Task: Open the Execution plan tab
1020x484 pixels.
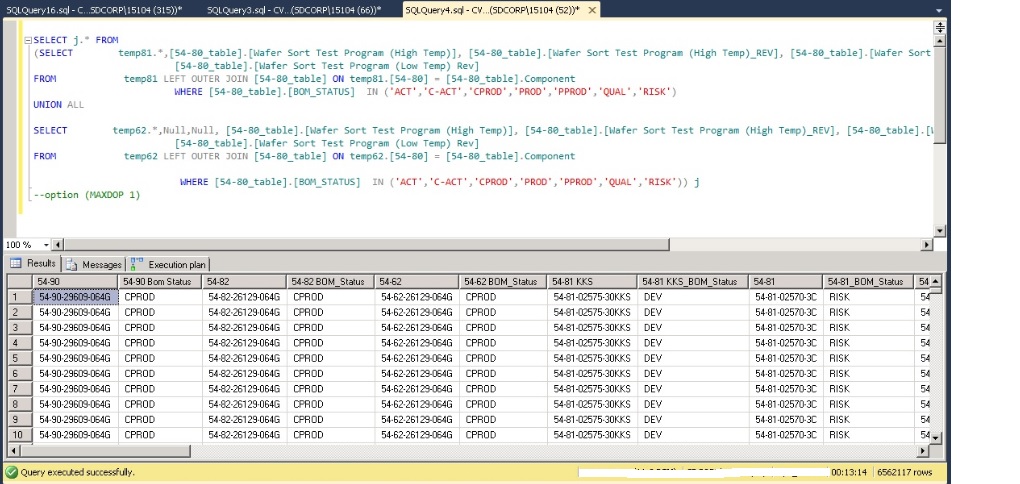Action: 168,264
